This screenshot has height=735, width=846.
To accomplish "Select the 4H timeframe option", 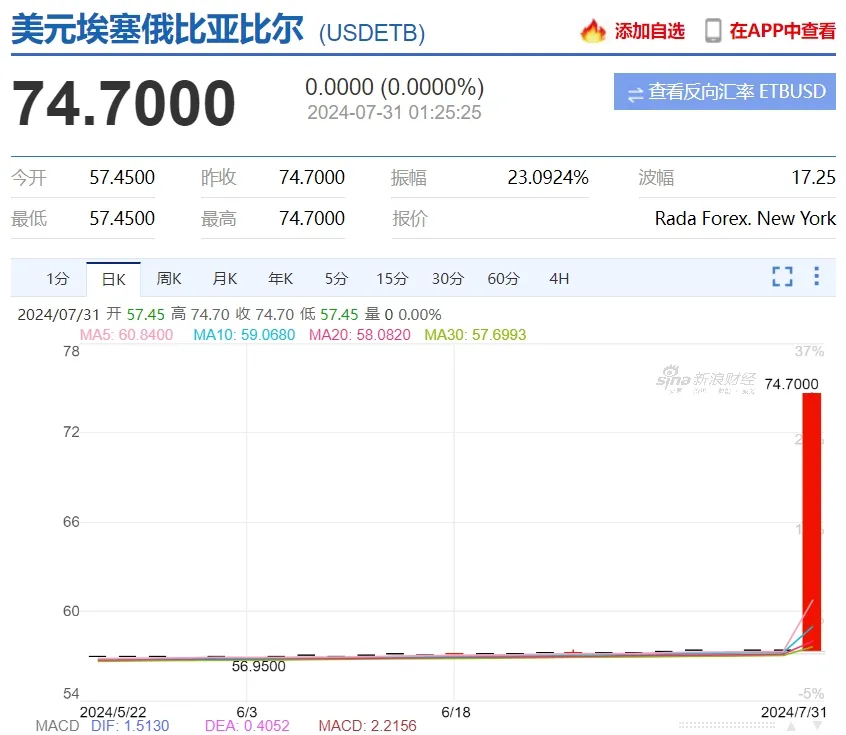I will click(x=558, y=278).
